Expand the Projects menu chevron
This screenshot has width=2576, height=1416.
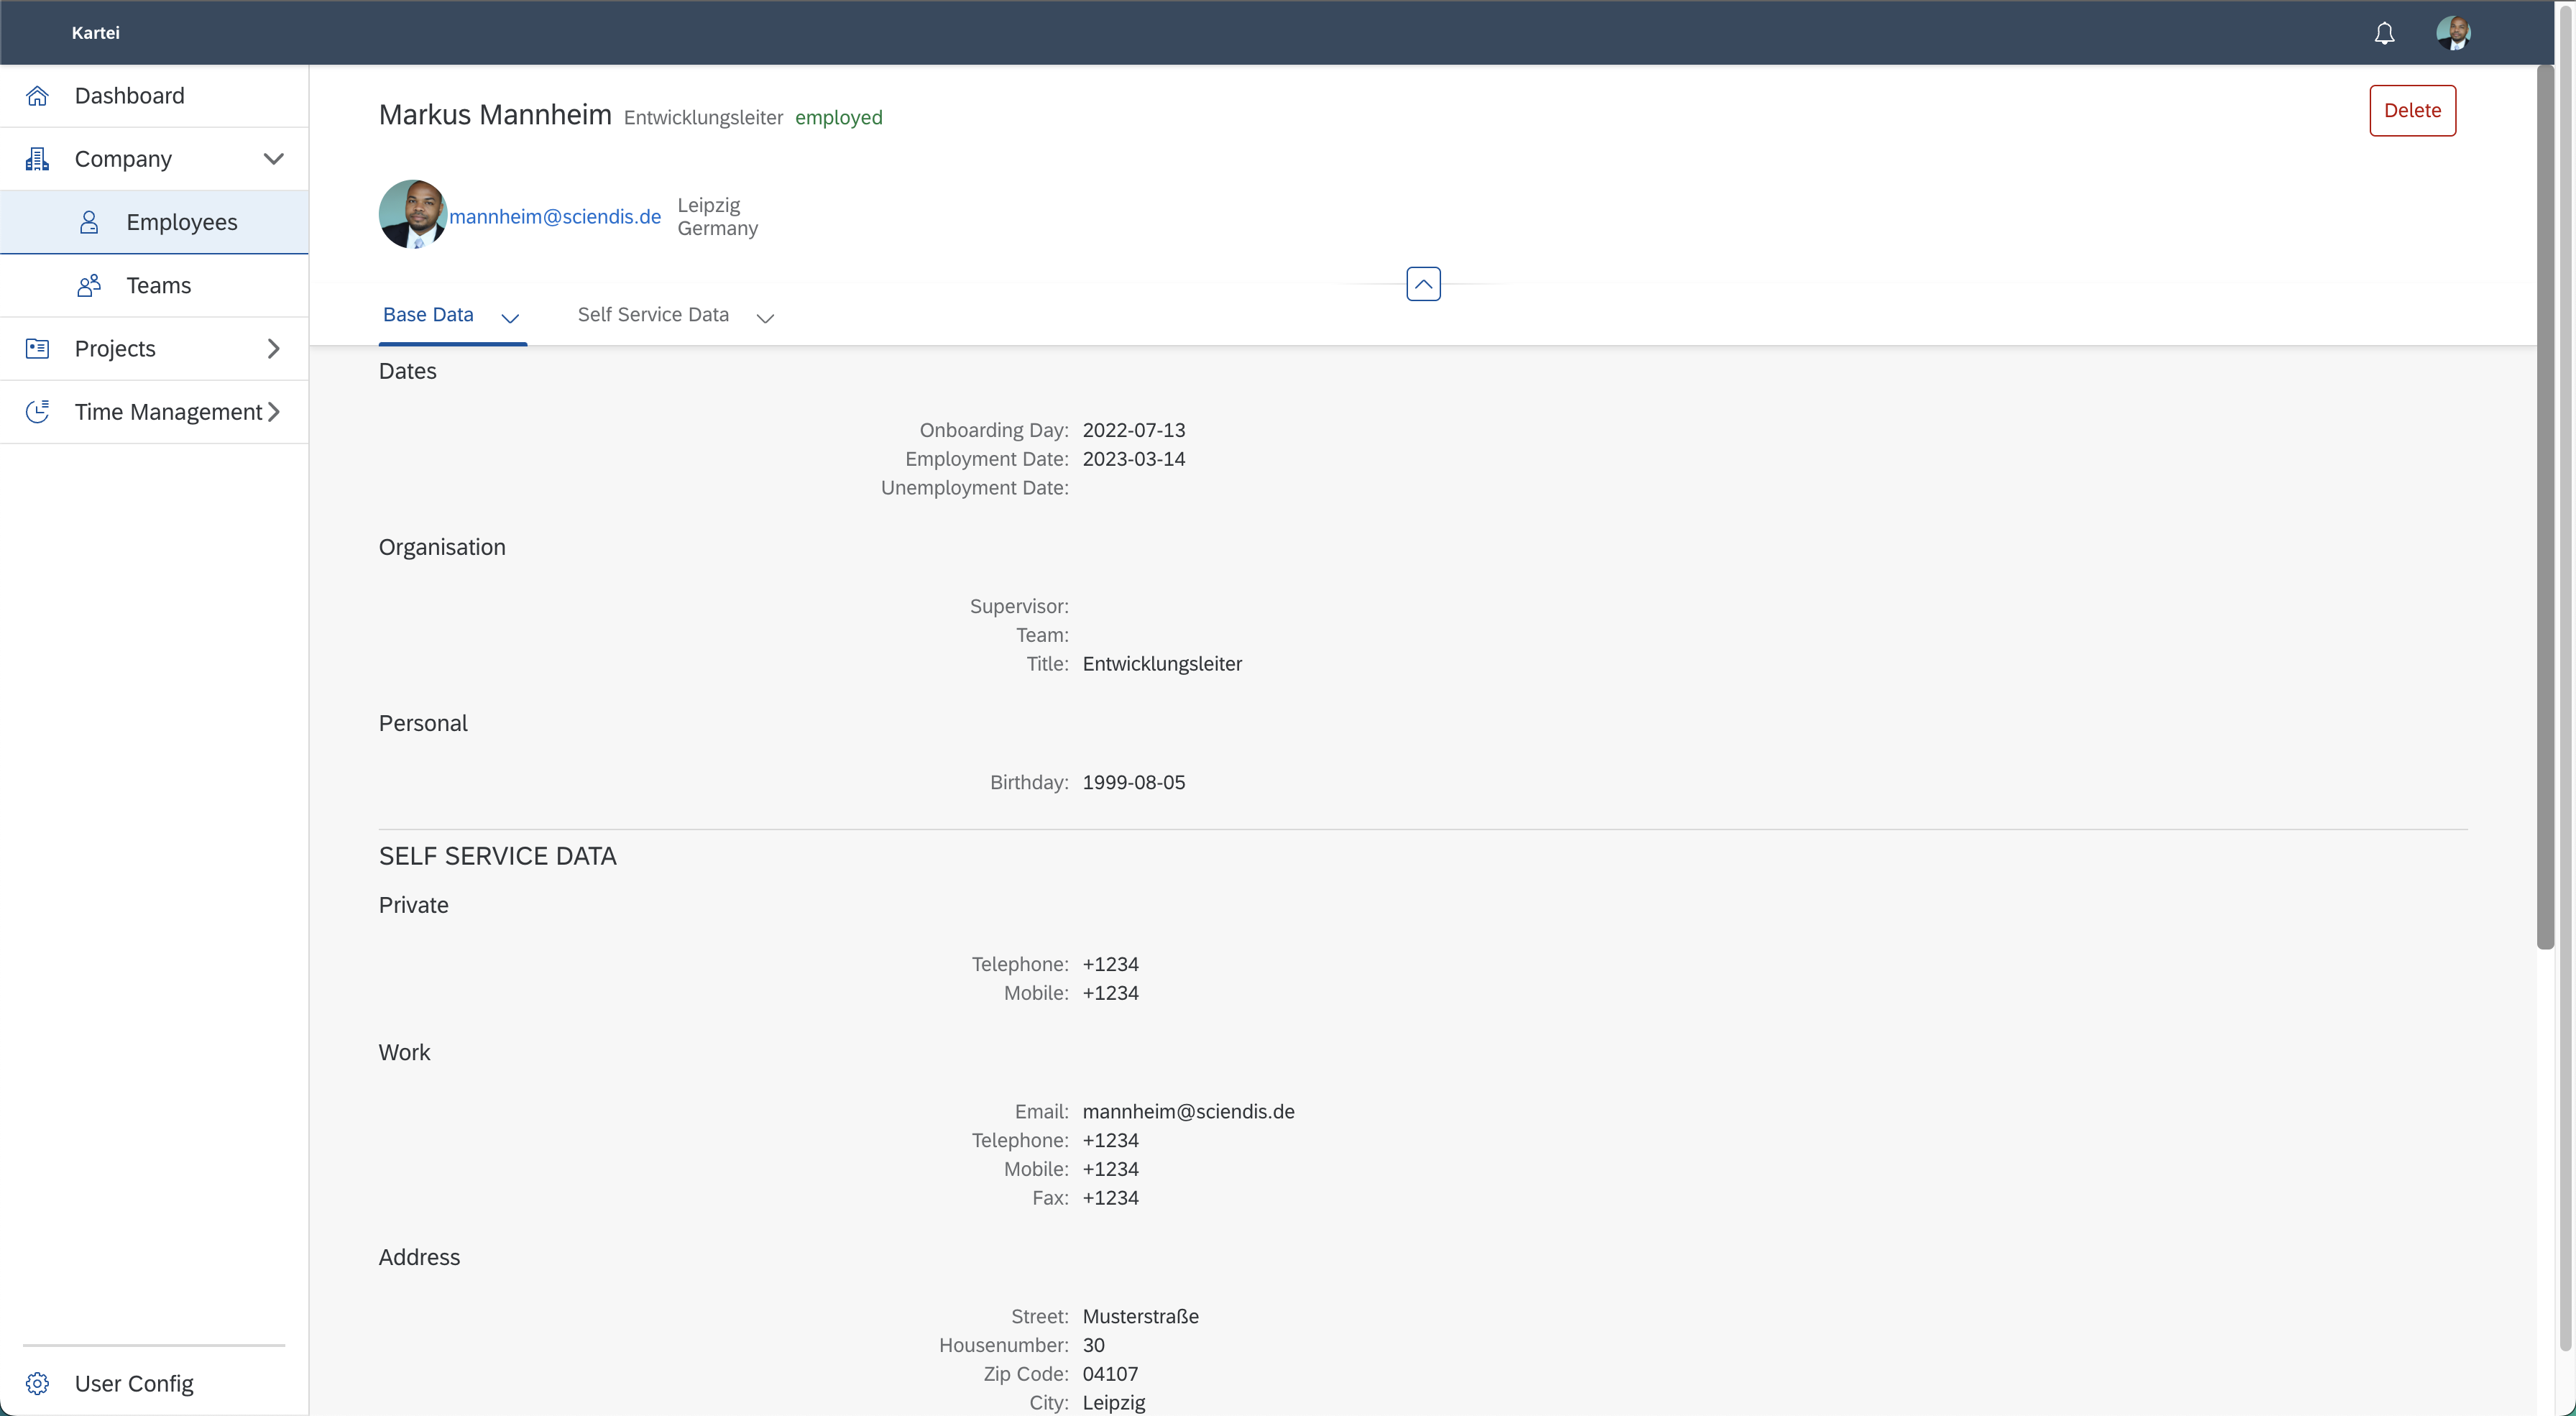(273, 349)
